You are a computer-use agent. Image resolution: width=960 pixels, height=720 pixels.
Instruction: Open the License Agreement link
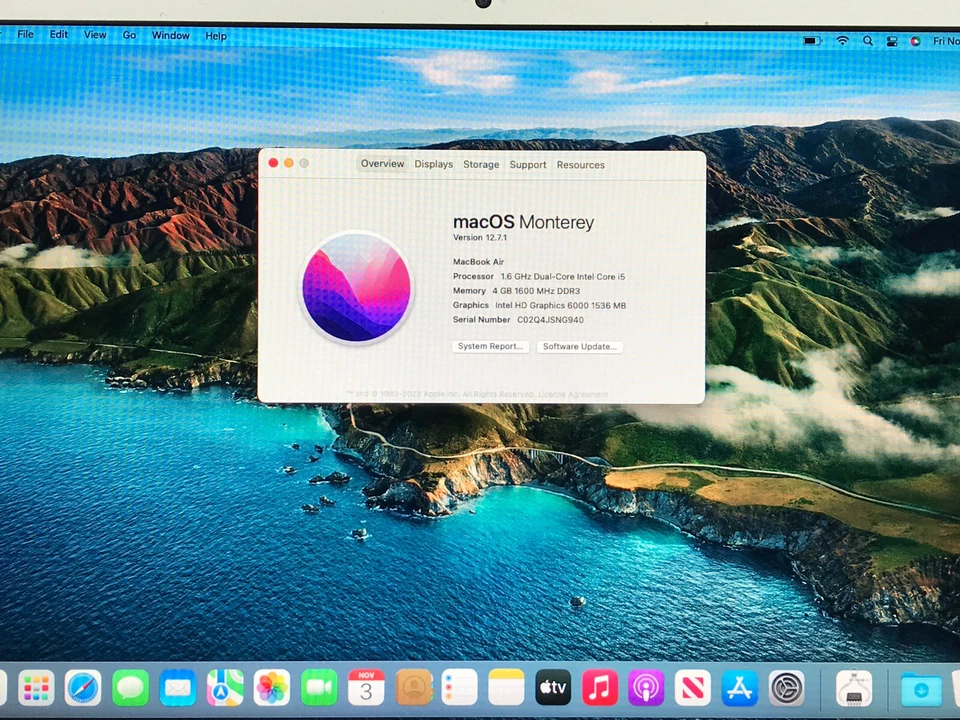pos(572,394)
